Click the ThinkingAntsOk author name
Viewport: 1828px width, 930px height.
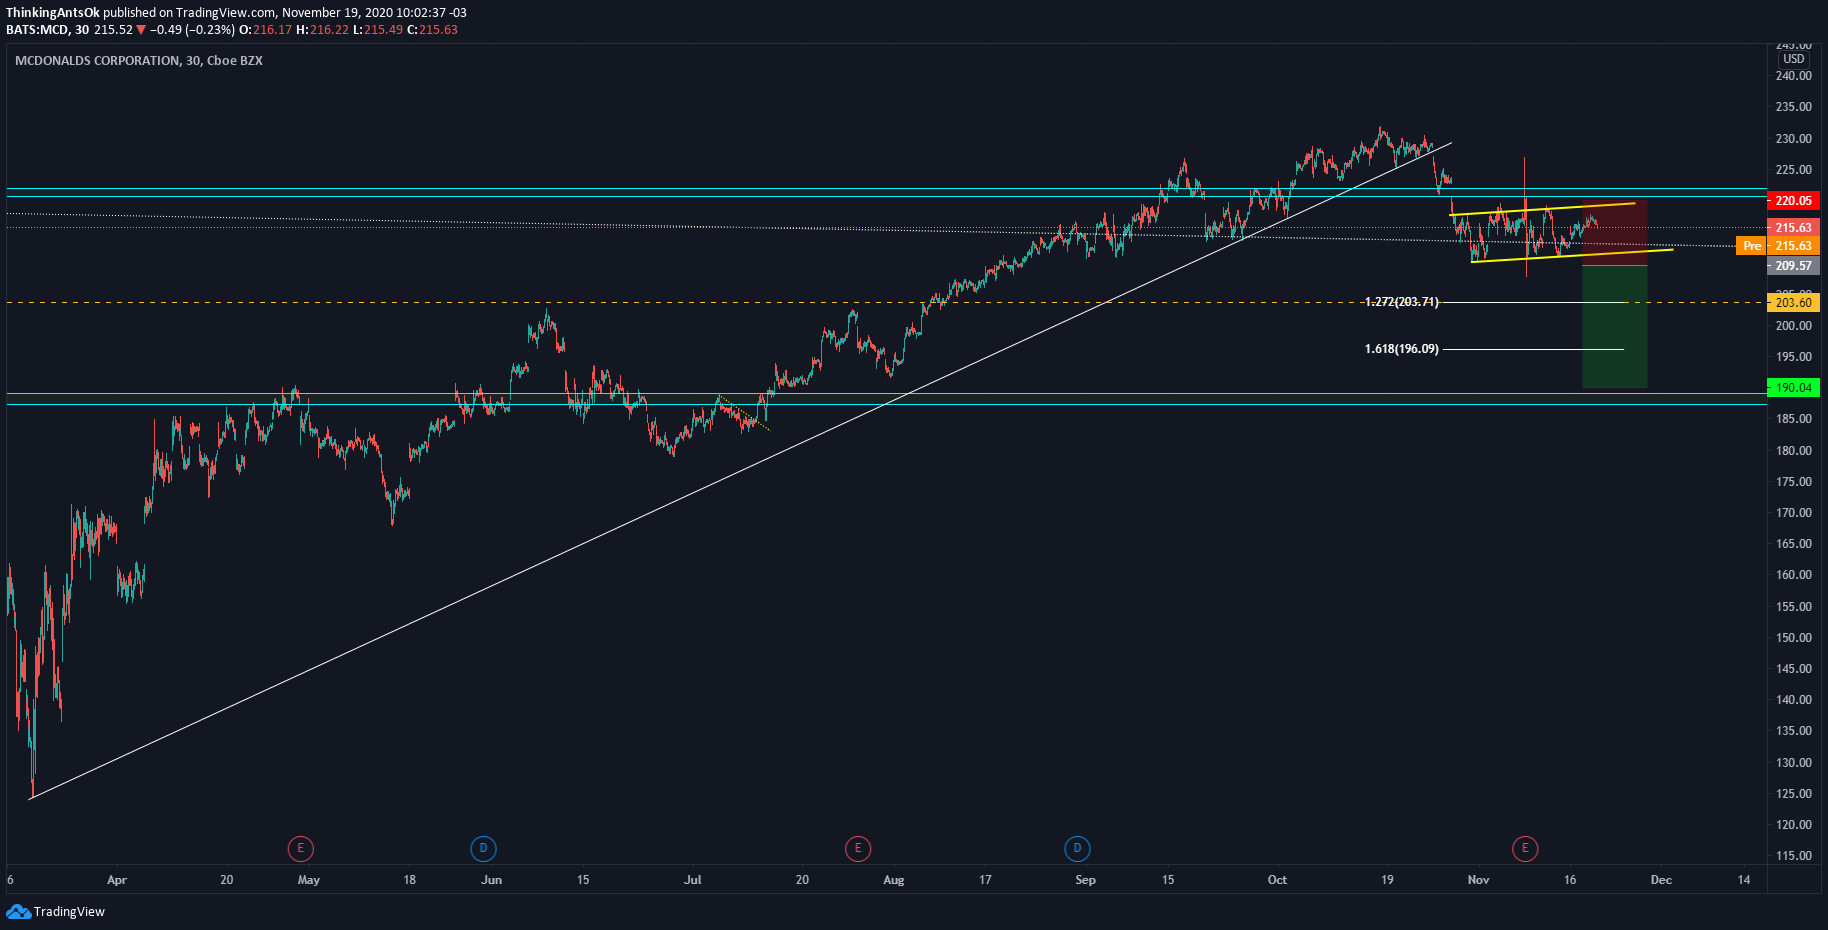[53, 13]
